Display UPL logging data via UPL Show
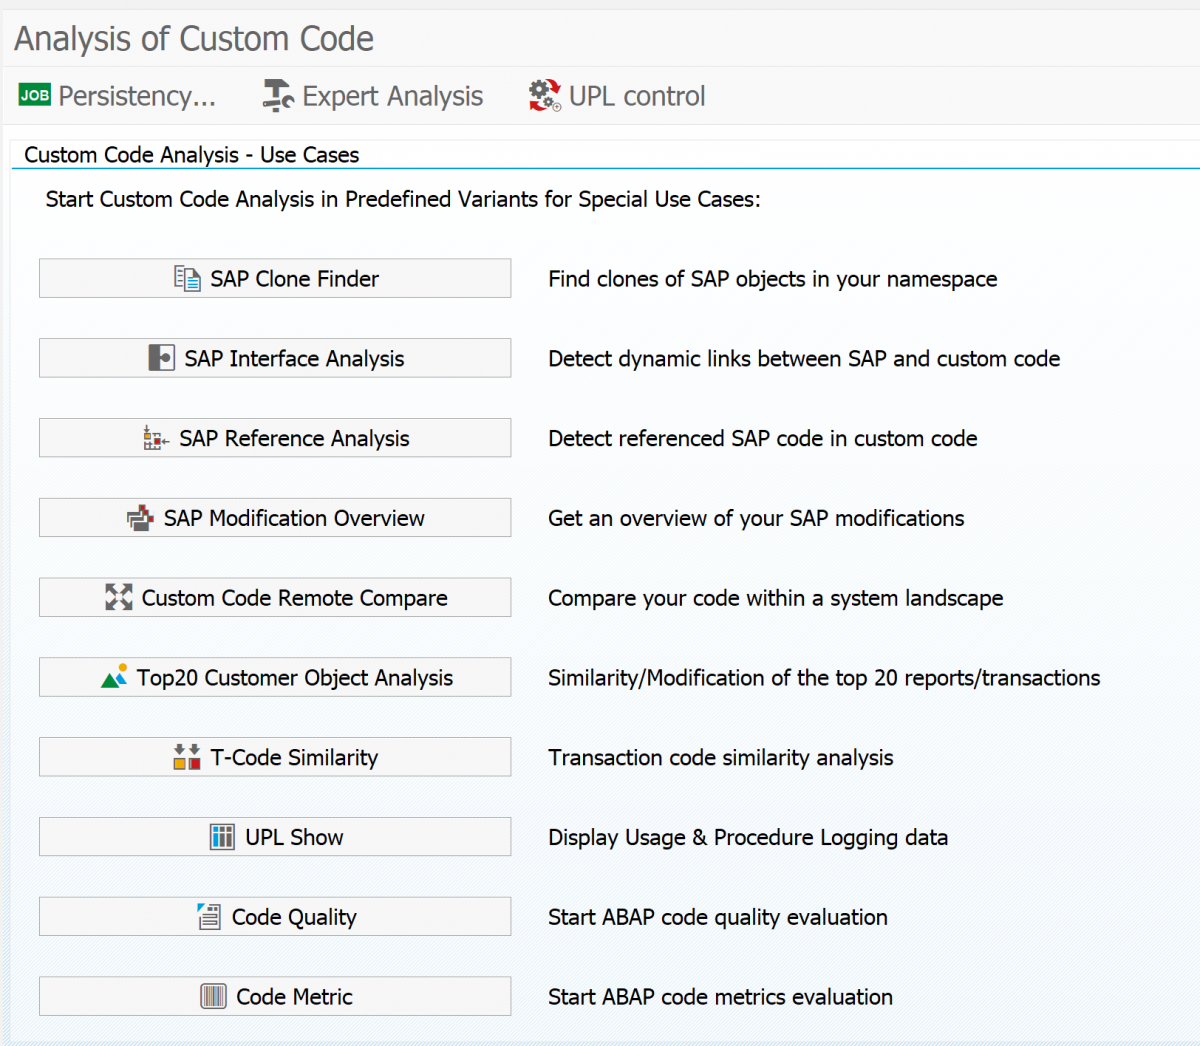The image size is (1200, 1046). (275, 836)
